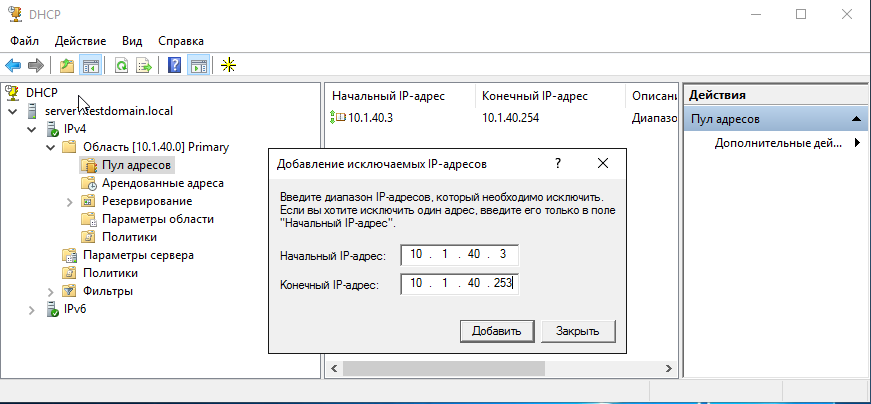Image resolution: width=871 pixels, height=404 pixels.
Task: Toggle the Action pane toolbar icon
Action: (x=198, y=66)
